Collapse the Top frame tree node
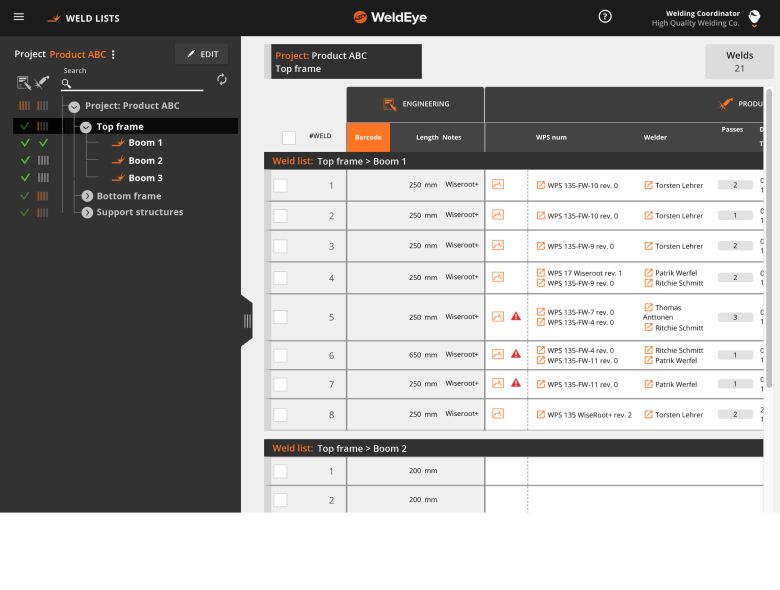The width and height of the screenshot is (780, 590). point(86,127)
